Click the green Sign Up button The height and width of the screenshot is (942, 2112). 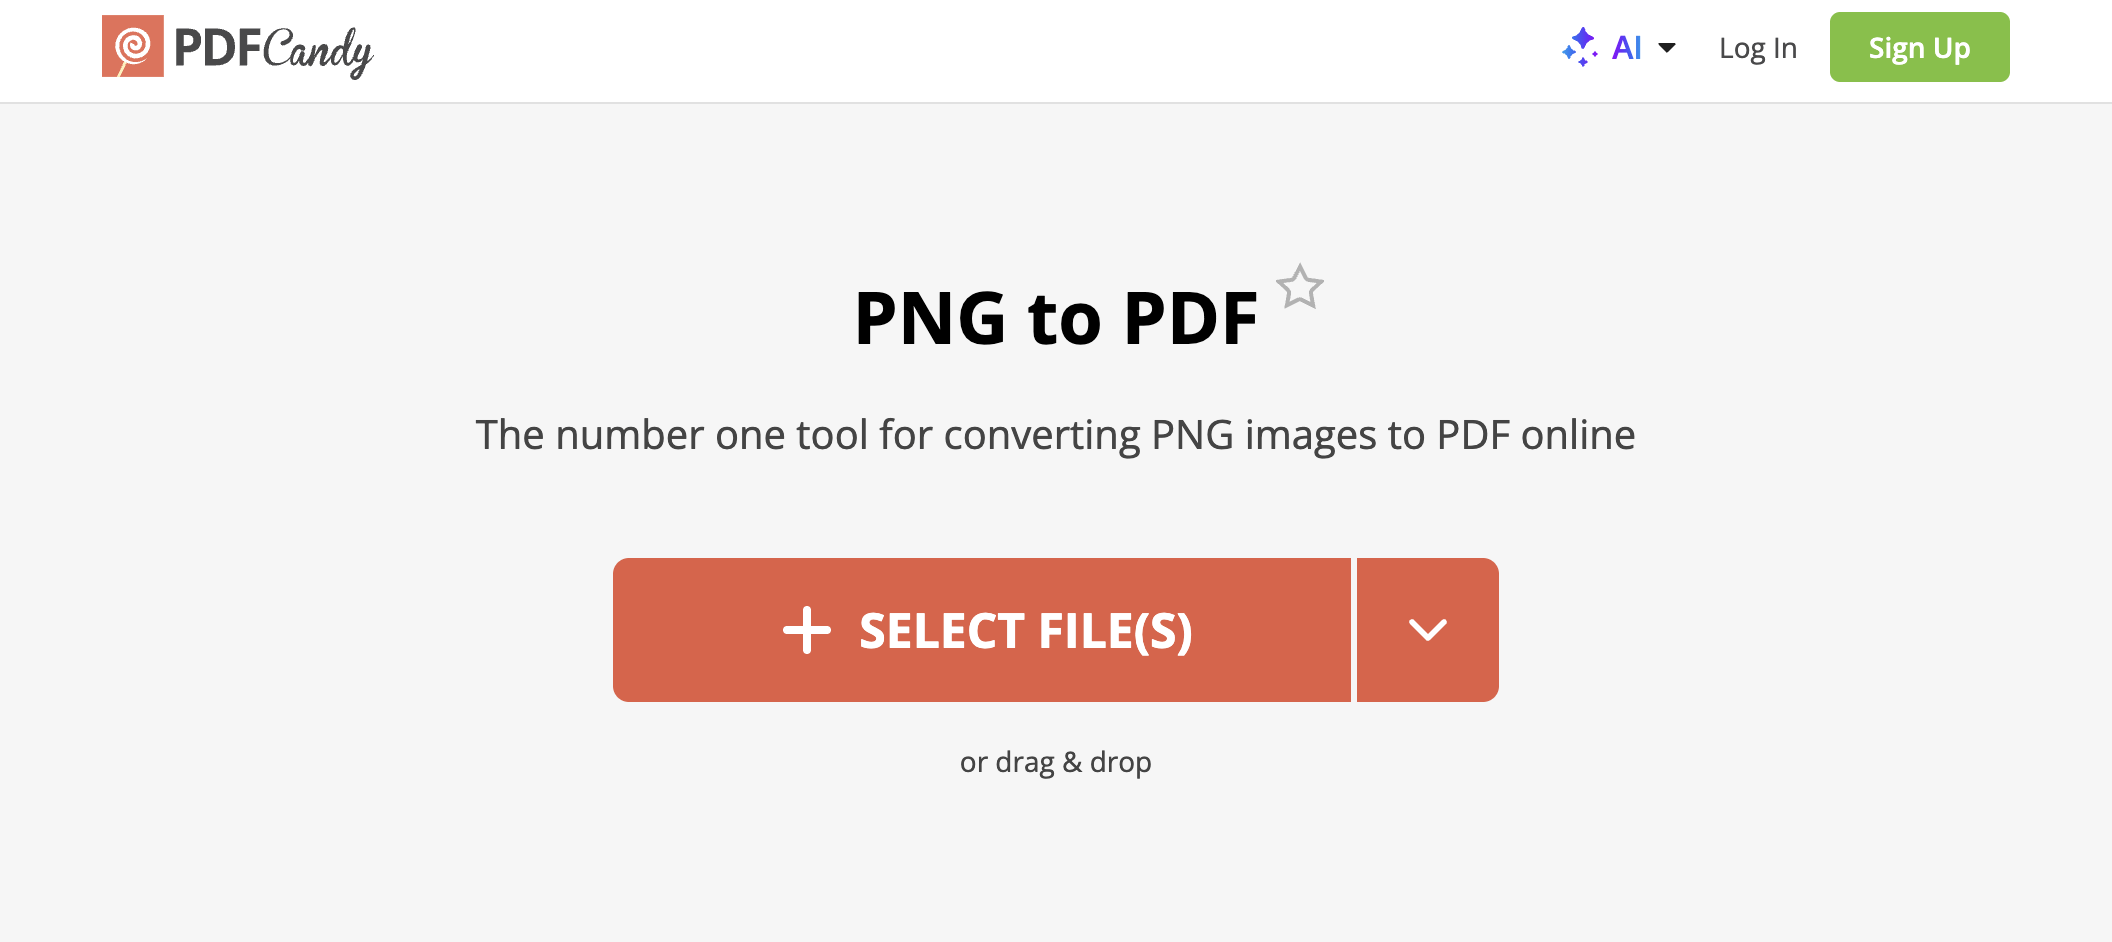click(x=1918, y=46)
